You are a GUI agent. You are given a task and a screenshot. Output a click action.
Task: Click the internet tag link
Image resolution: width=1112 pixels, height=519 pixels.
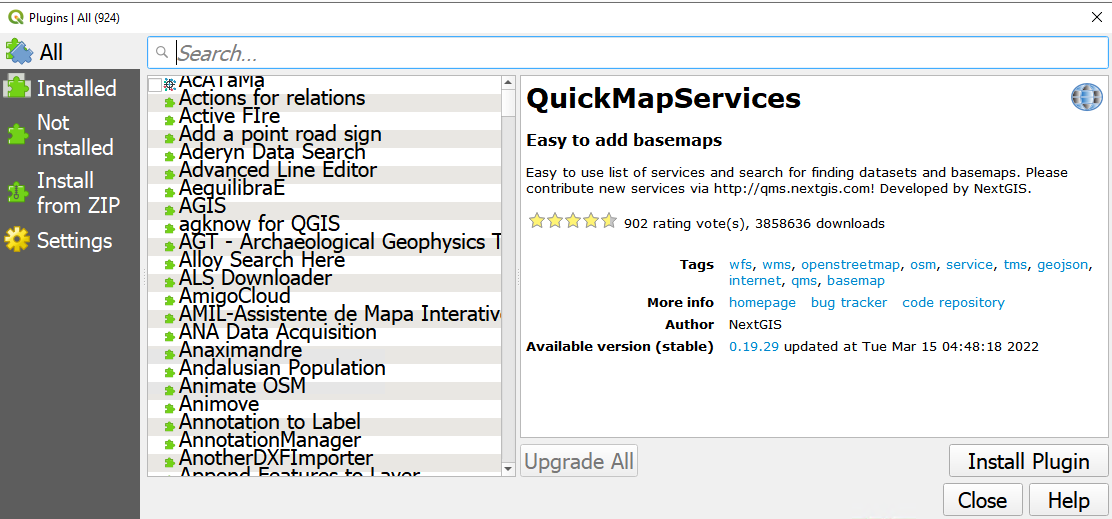(x=755, y=281)
